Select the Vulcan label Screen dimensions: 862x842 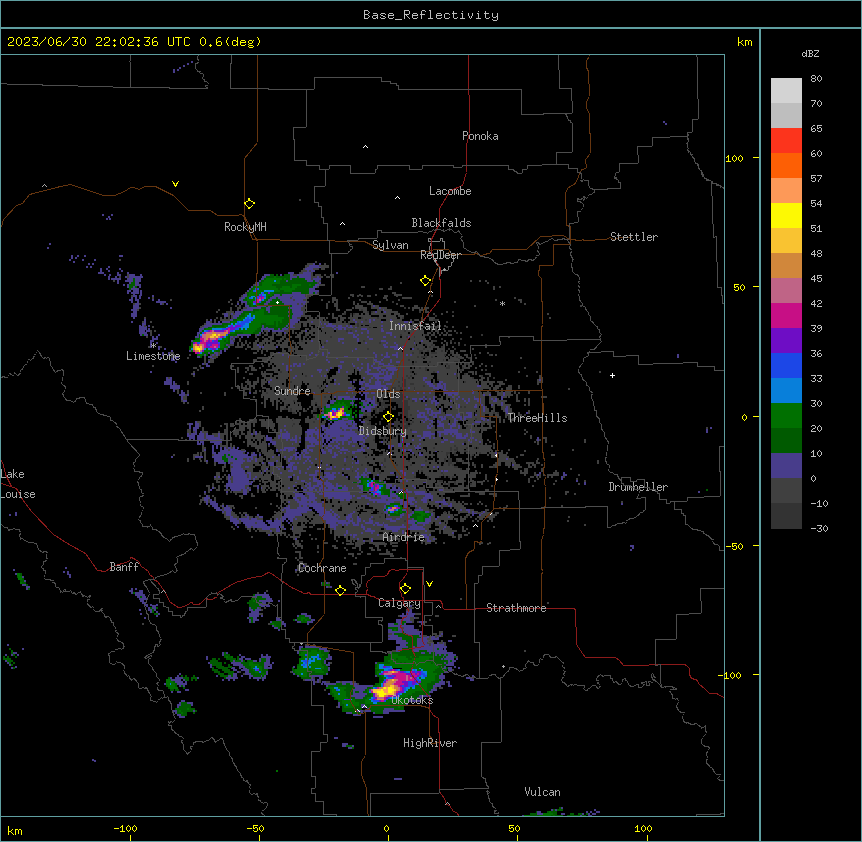(542, 792)
